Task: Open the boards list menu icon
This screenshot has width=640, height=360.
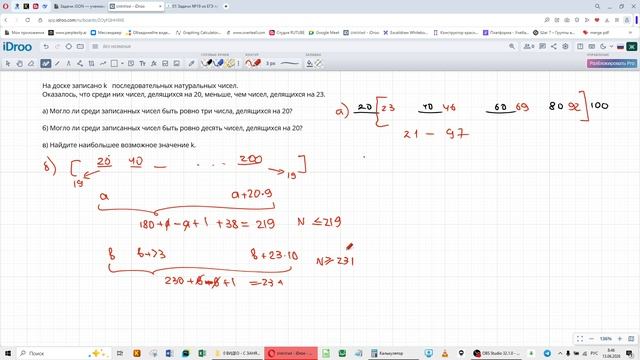Action: [95, 47]
